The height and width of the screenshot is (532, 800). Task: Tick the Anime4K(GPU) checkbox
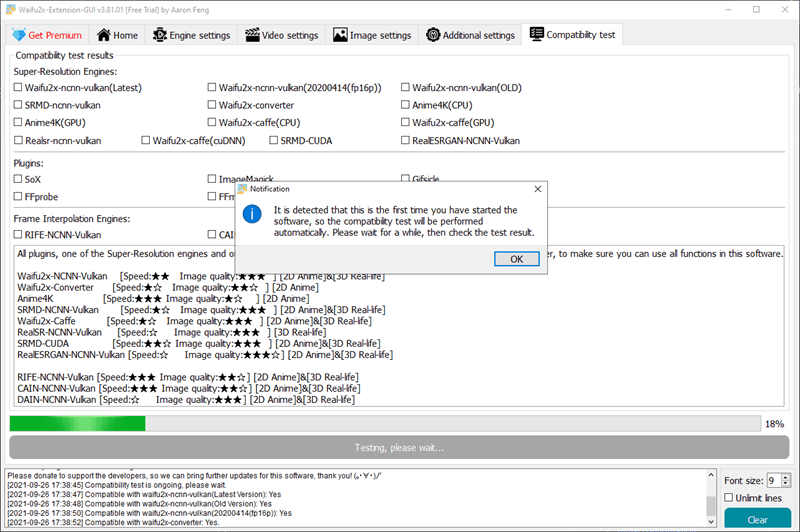(18, 122)
